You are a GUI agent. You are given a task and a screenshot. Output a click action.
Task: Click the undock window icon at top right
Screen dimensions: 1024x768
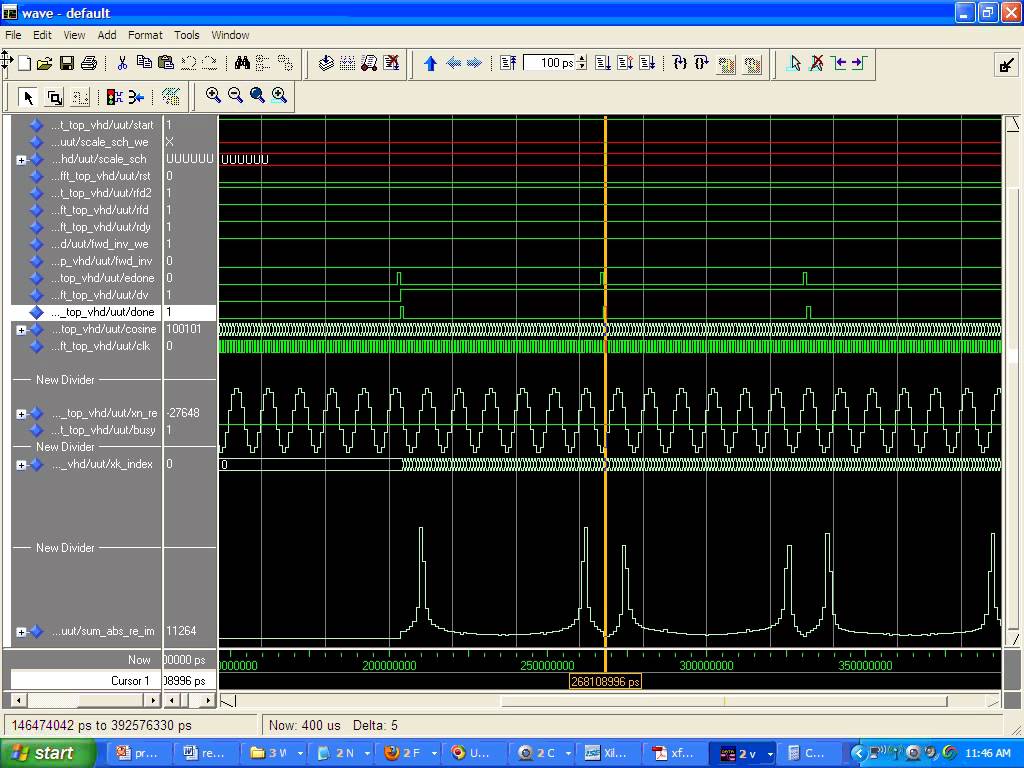pyautogui.click(x=1006, y=65)
